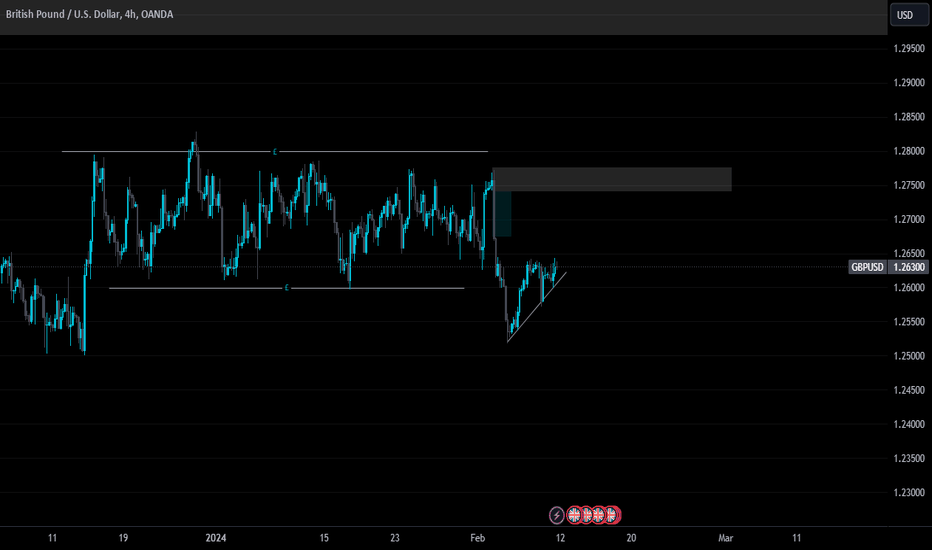Screen dimensions: 932x550
Task: Select the ascending trendline under recent candles
Action: [537, 307]
